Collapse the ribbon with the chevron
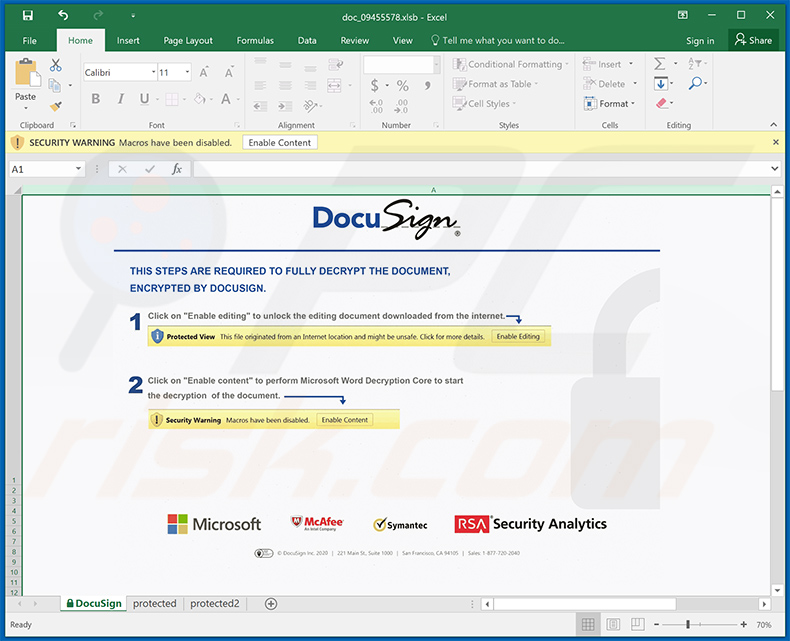This screenshot has height=641, width=790. click(773, 124)
